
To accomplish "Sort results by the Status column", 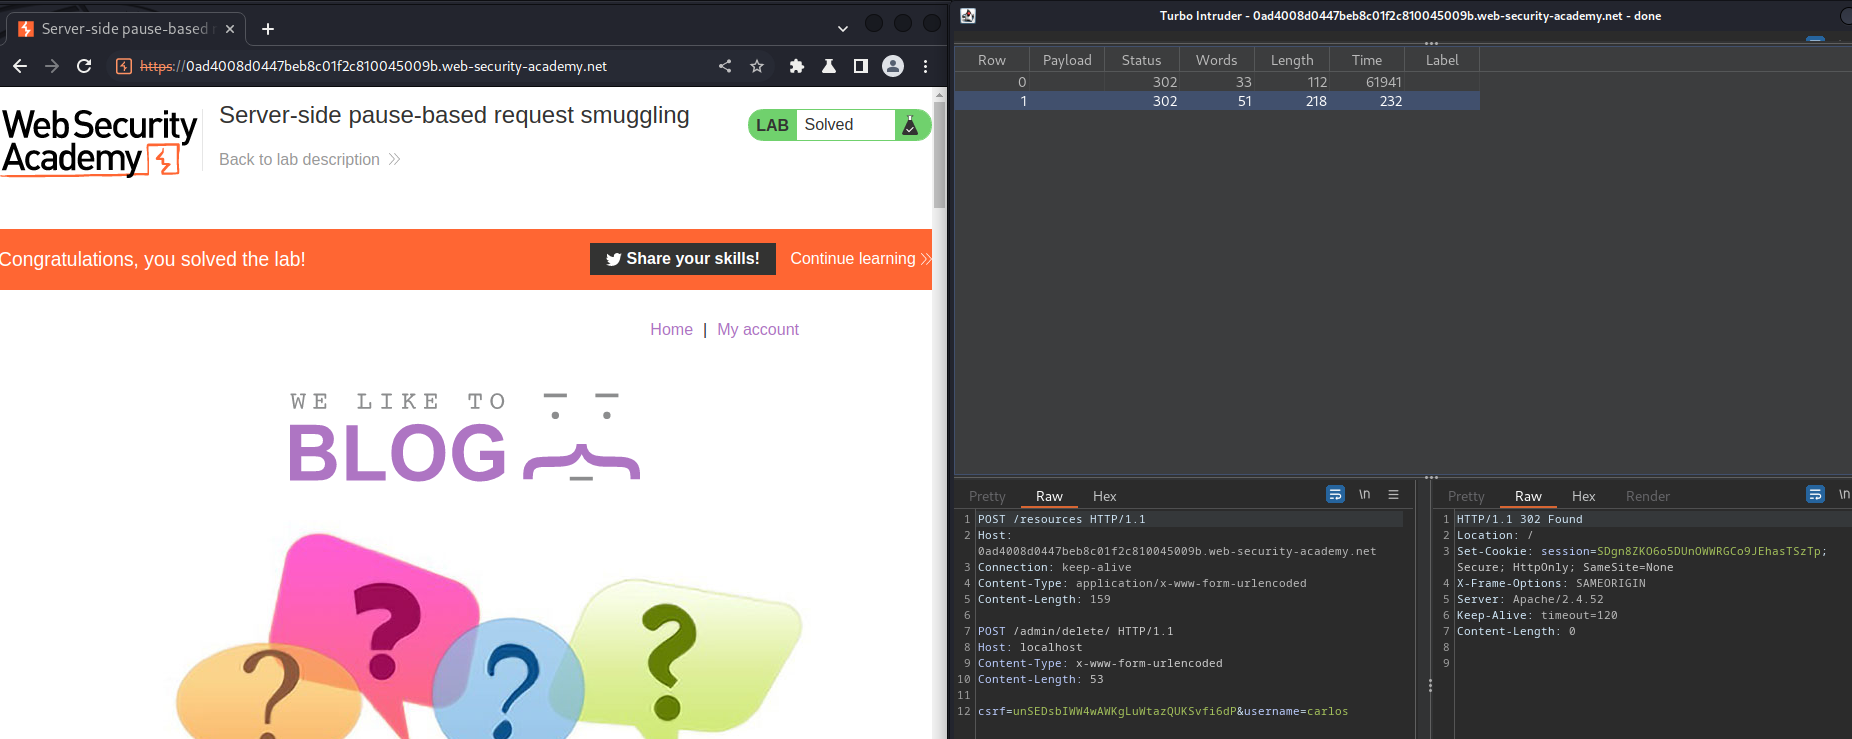I will tap(1141, 60).
